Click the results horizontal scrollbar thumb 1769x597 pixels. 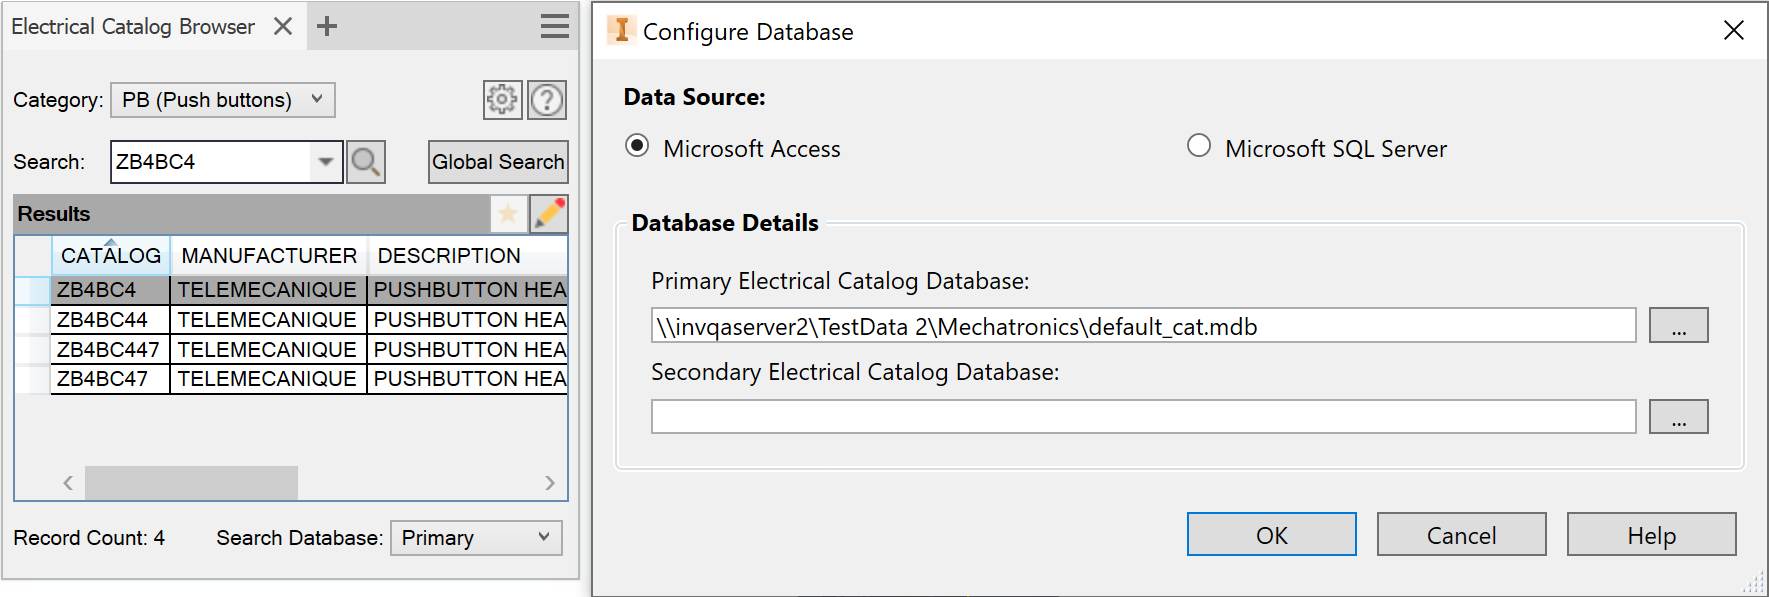pos(191,483)
